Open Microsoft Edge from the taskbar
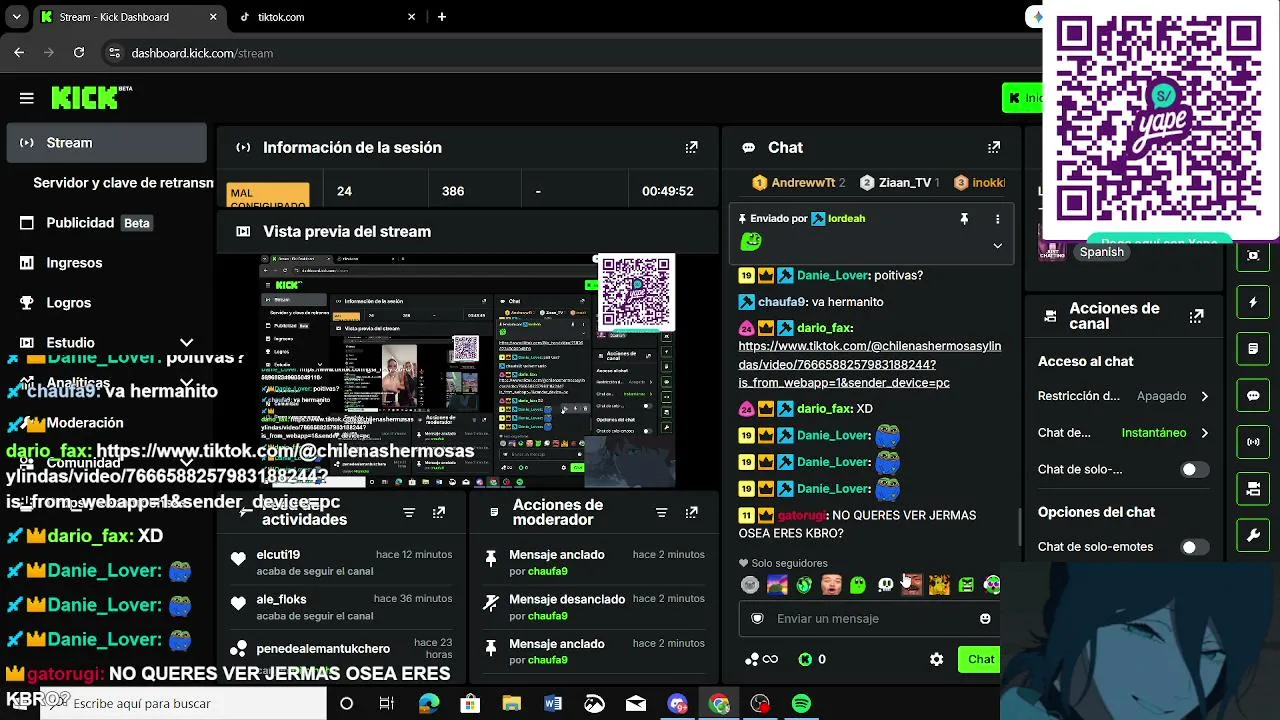This screenshot has width=1280, height=720. pyautogui.click(x=429, y=704)
